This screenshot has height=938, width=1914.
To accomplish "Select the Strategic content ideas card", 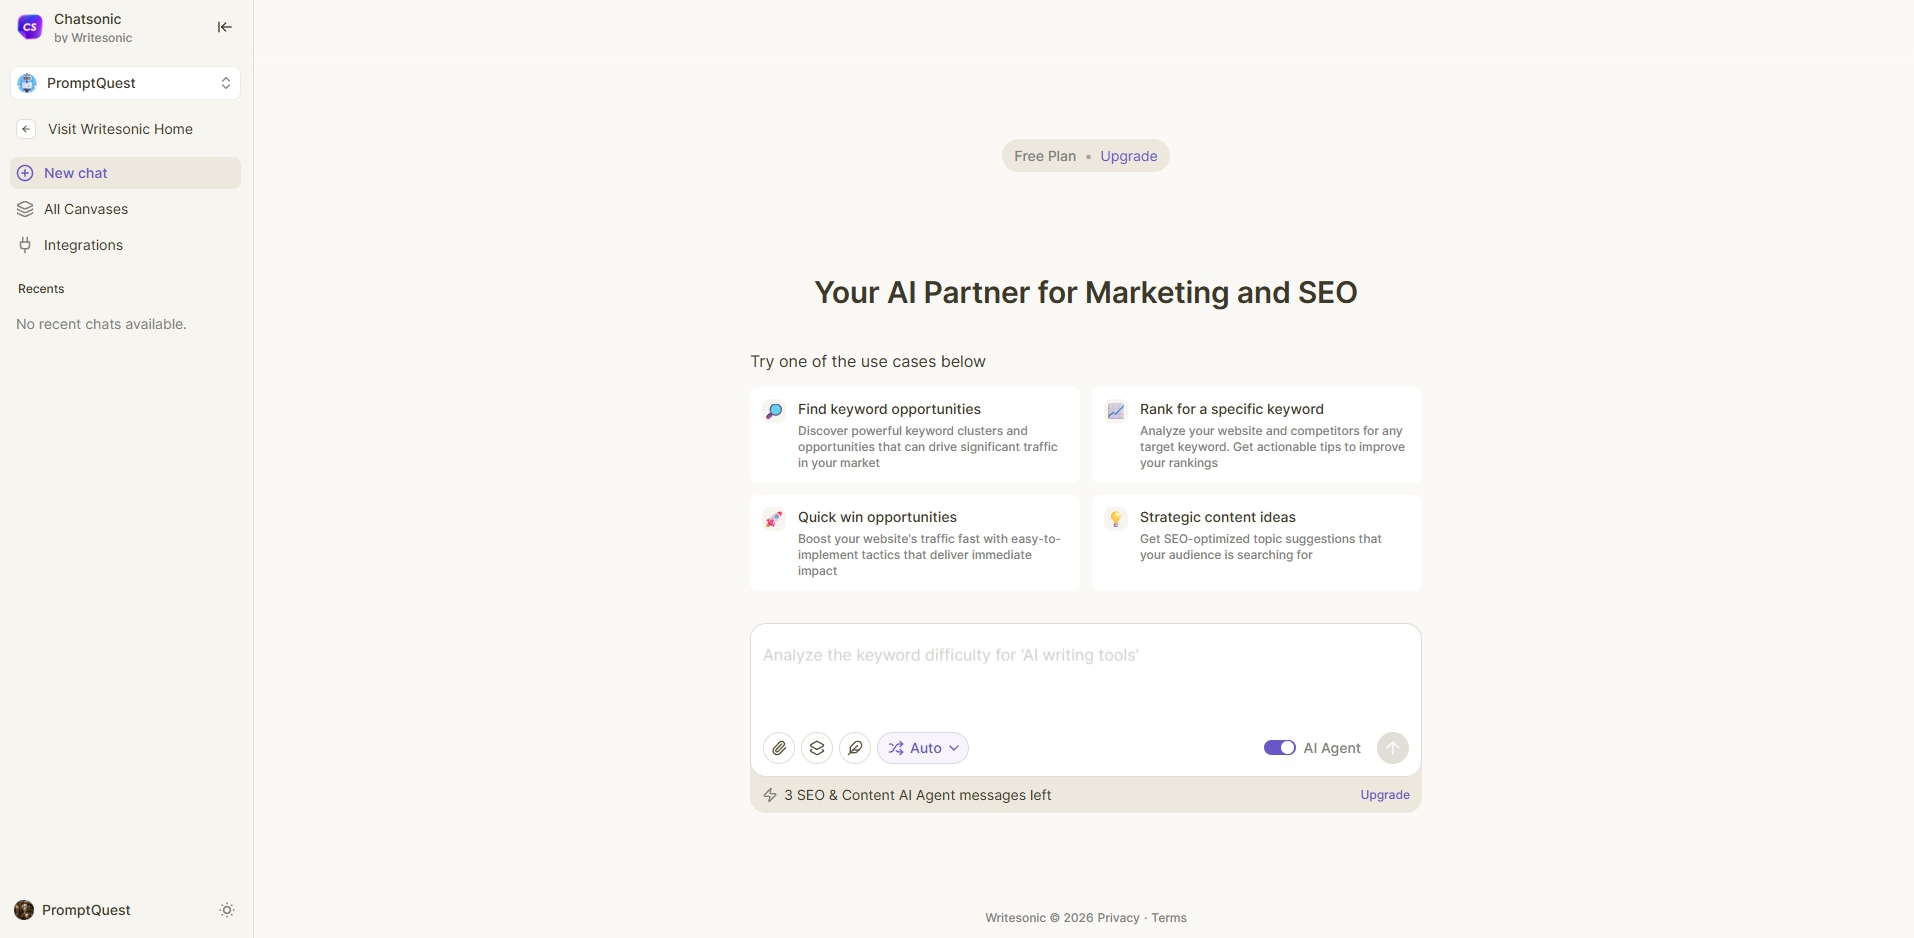I will tap(1256, 543).
